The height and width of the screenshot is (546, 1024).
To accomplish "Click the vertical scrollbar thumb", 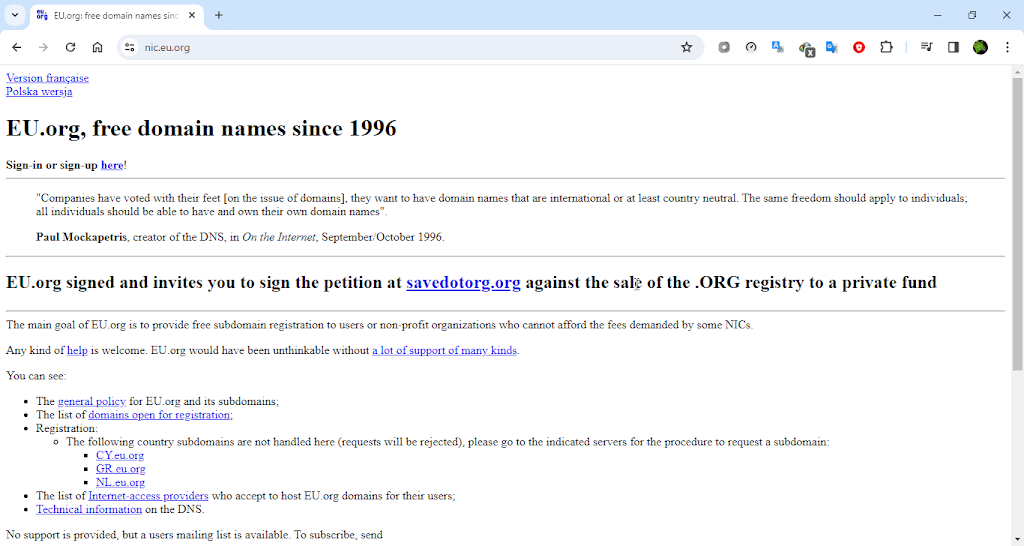I will tap(1017, 224).
